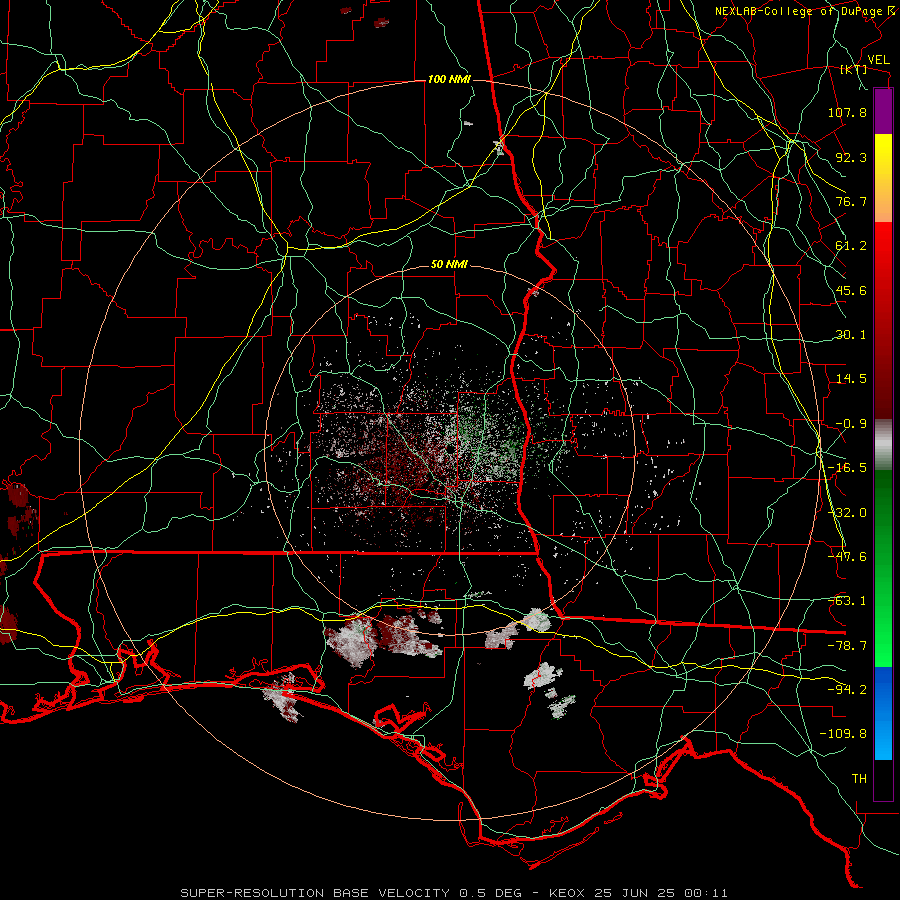The image size is (900, 900).
Task: Click the -32.0 velocity legend value
Action: [847, 513]
